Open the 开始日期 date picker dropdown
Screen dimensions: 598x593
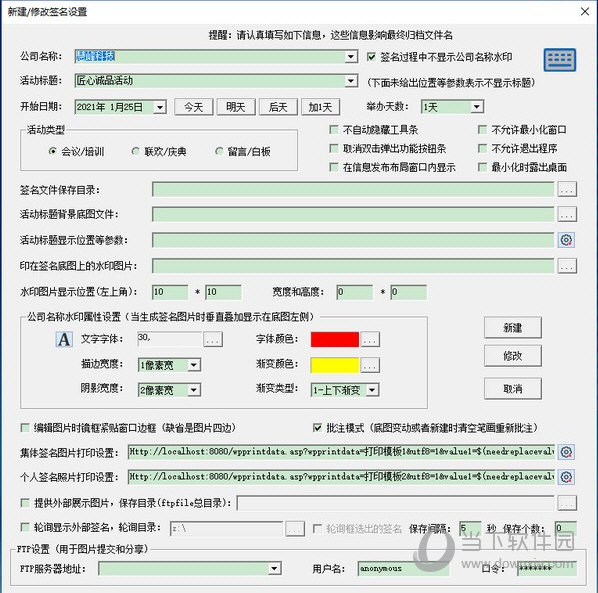pos(160,107)
